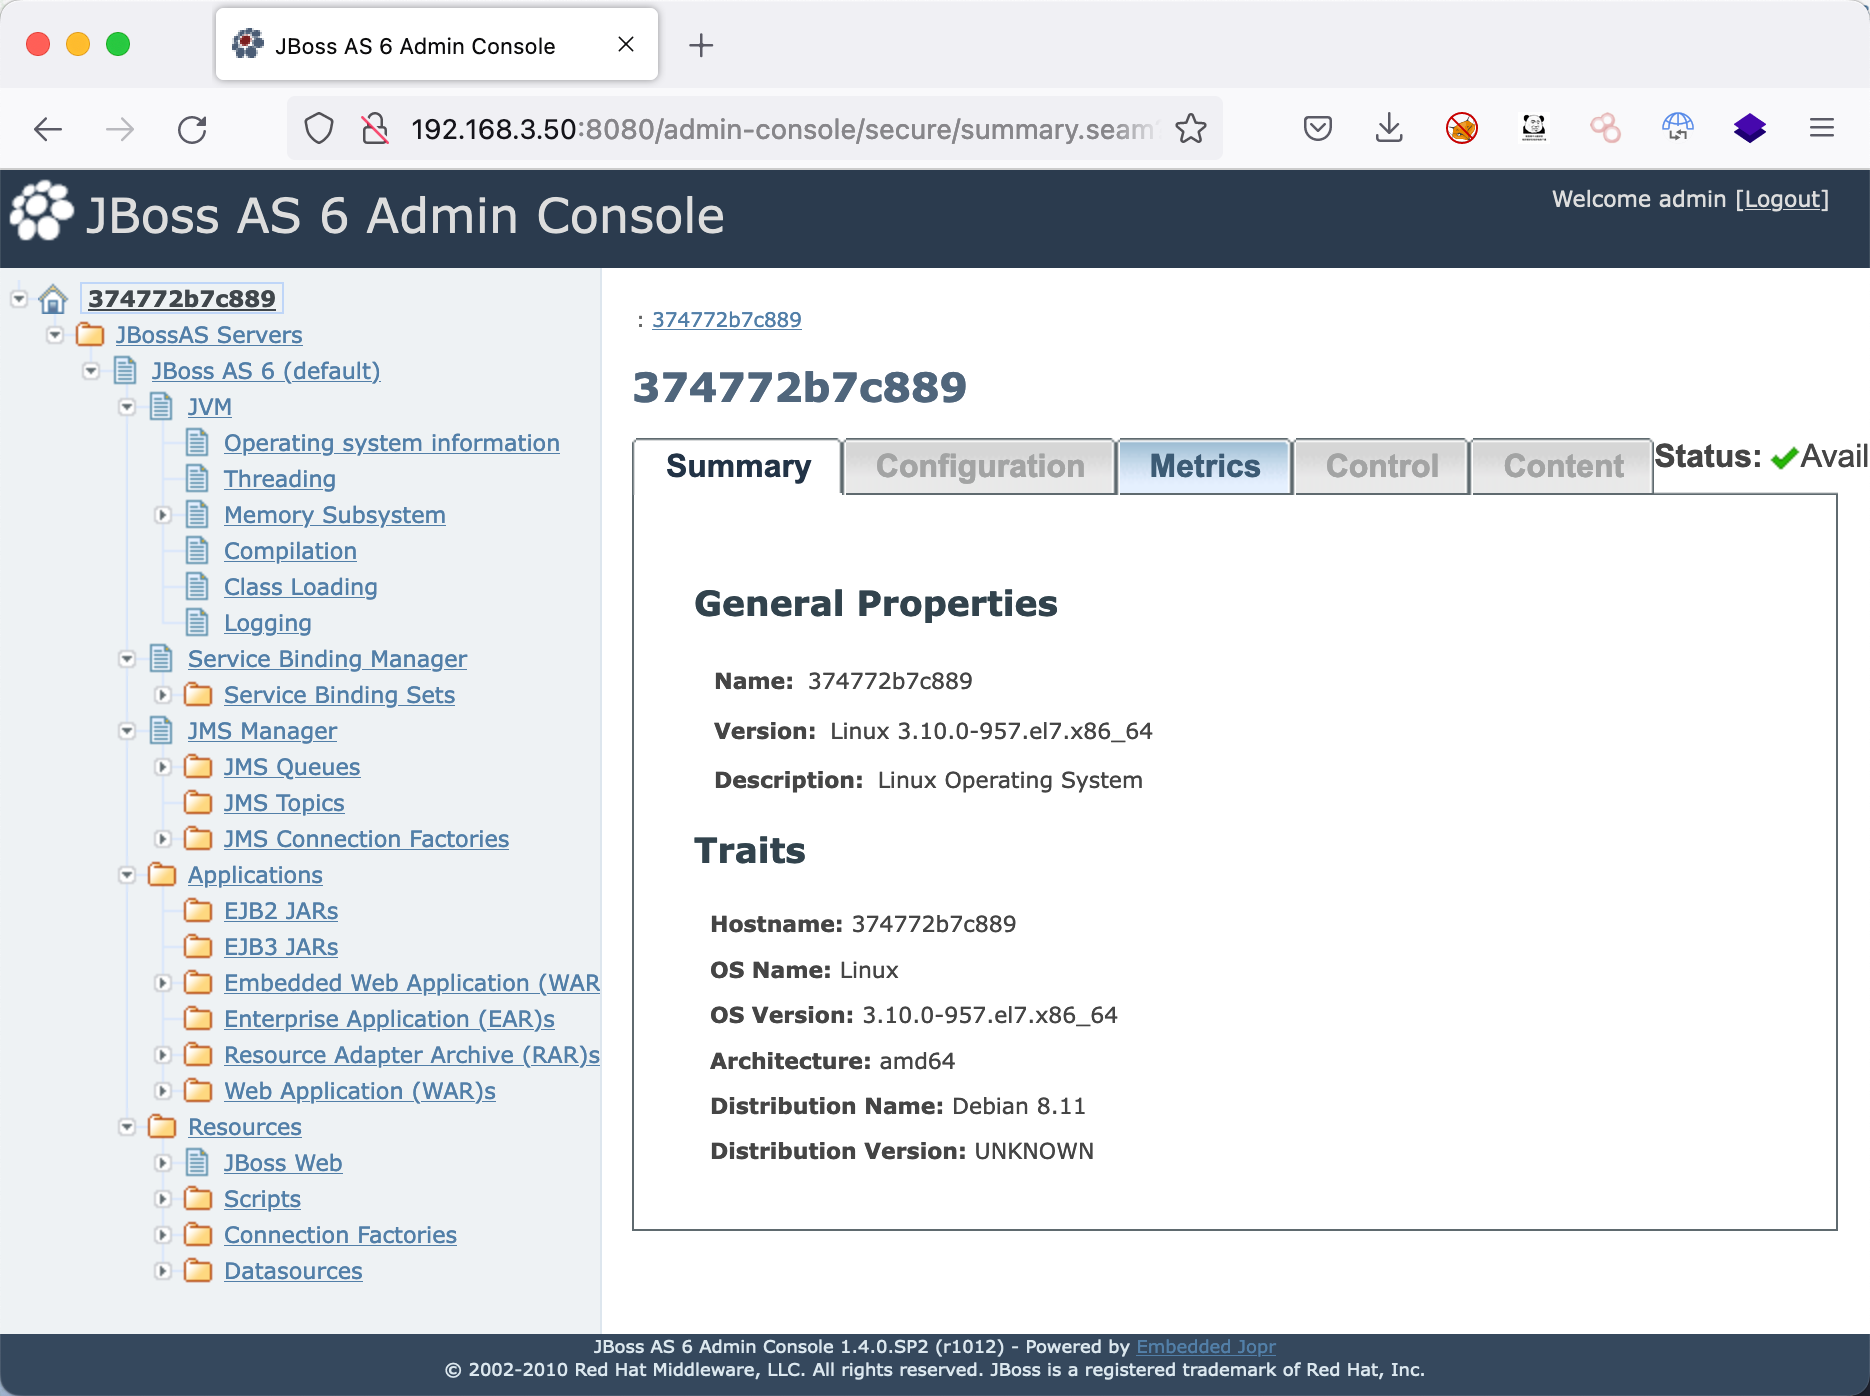Viewport: 1870px width, 1396px height.
Task: Open the browser hamburger menu
Action: (1821, 129)
